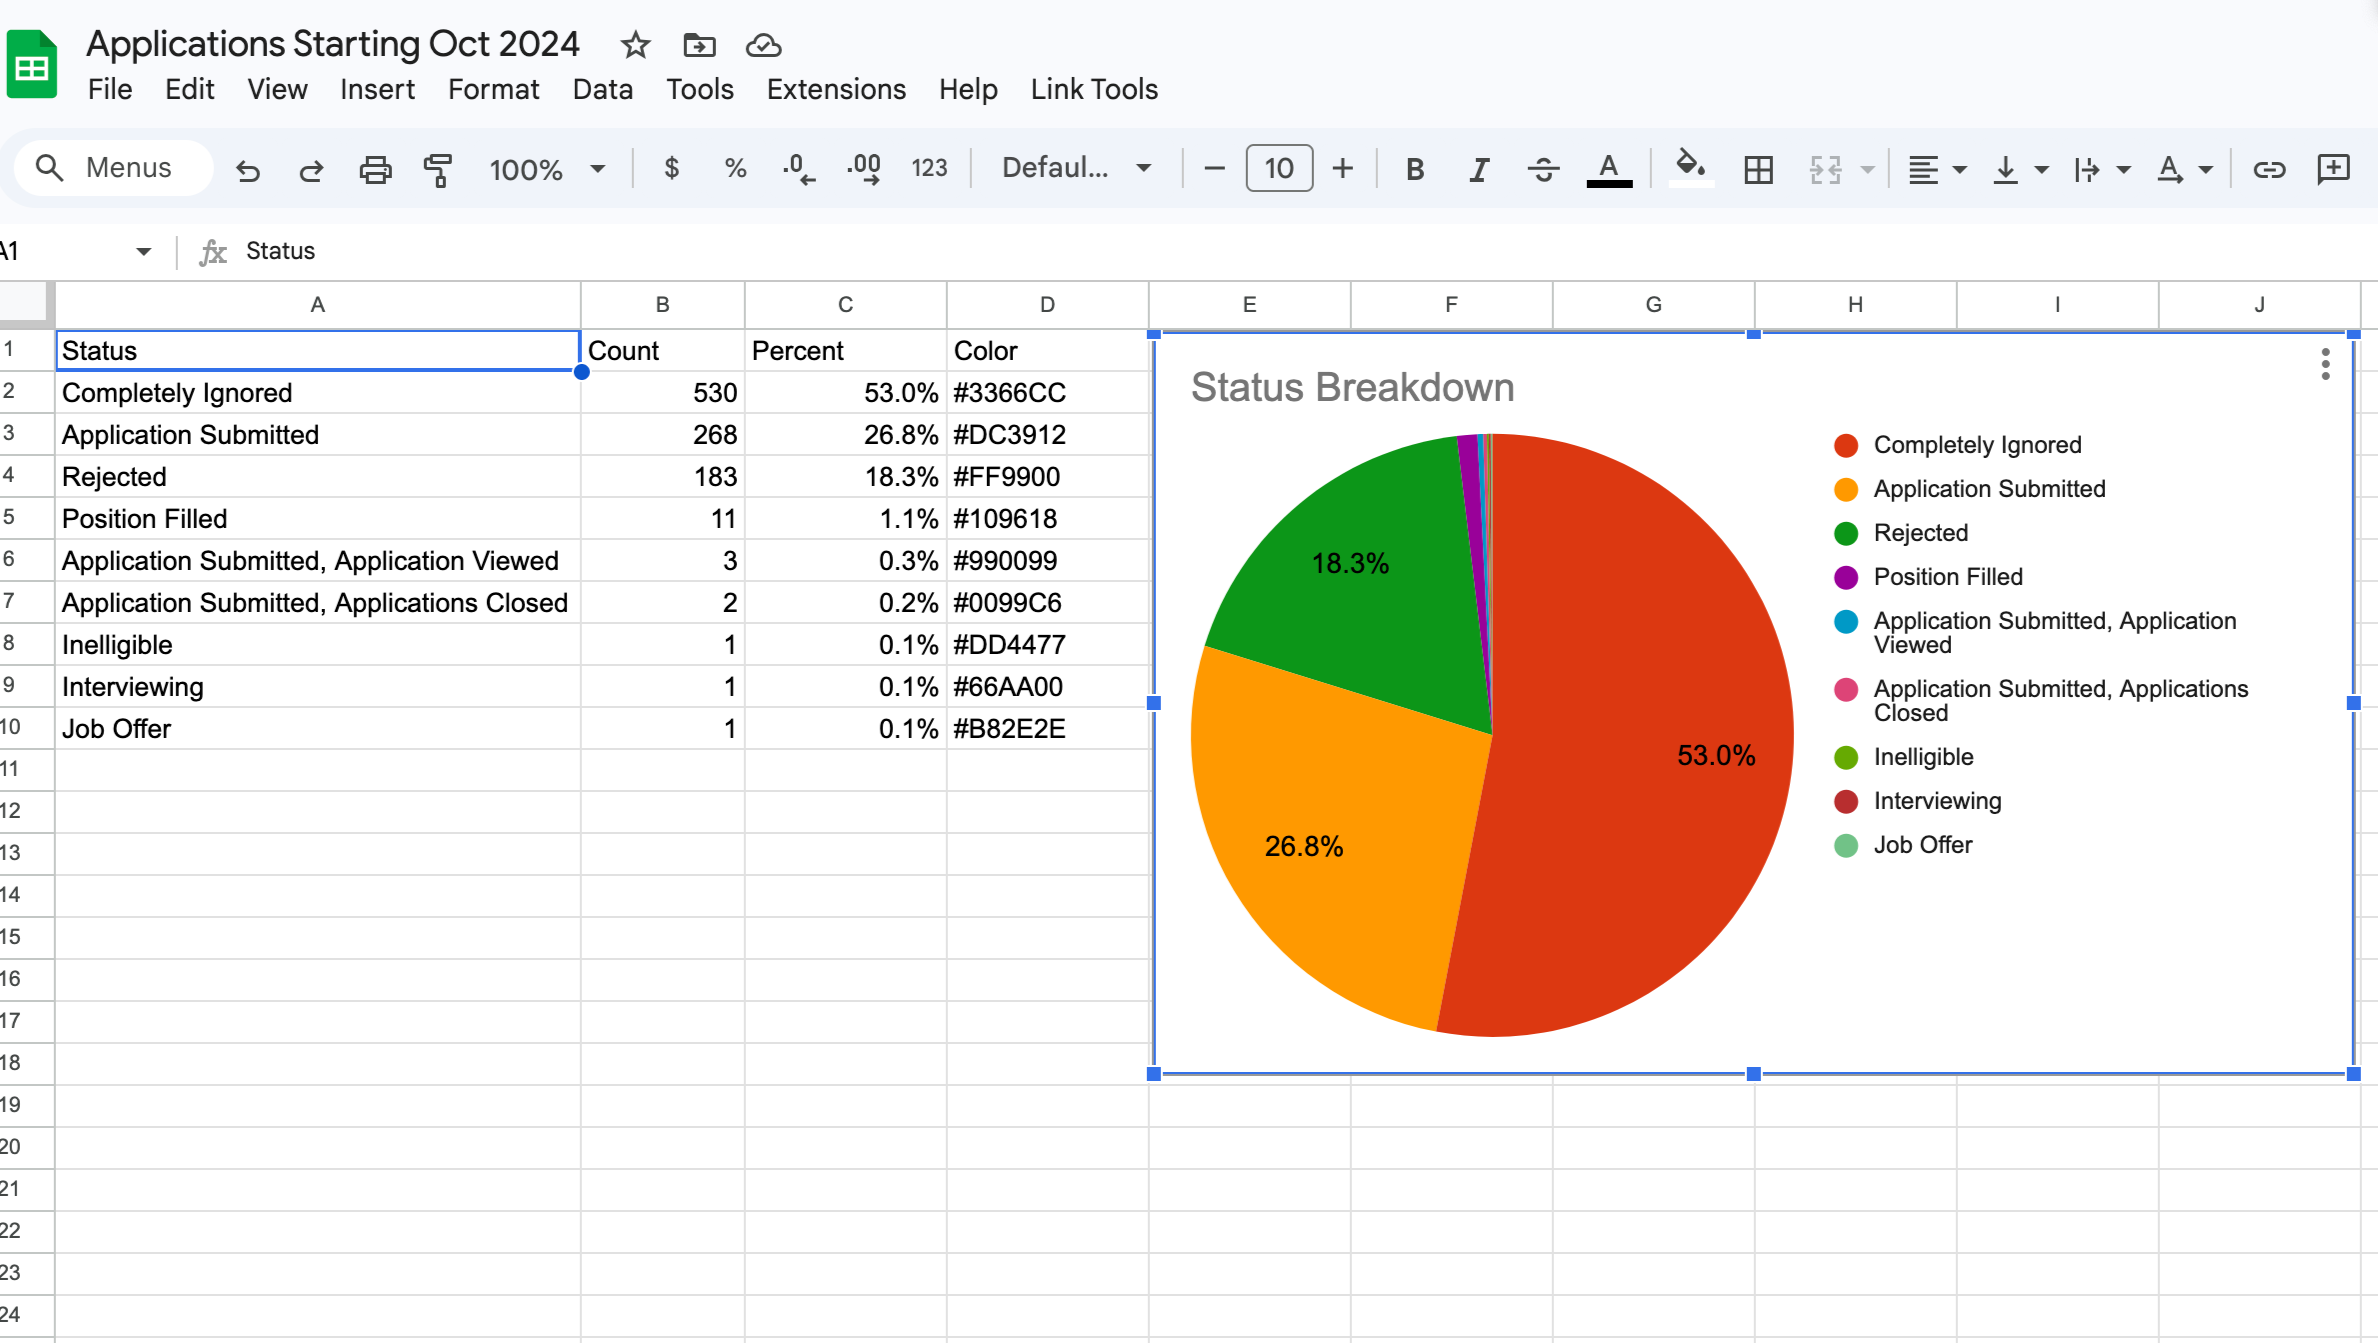Viewport: 2378px width, 1343px height.
Task: Click the insert comment icon
Action: coord(2333,168)
